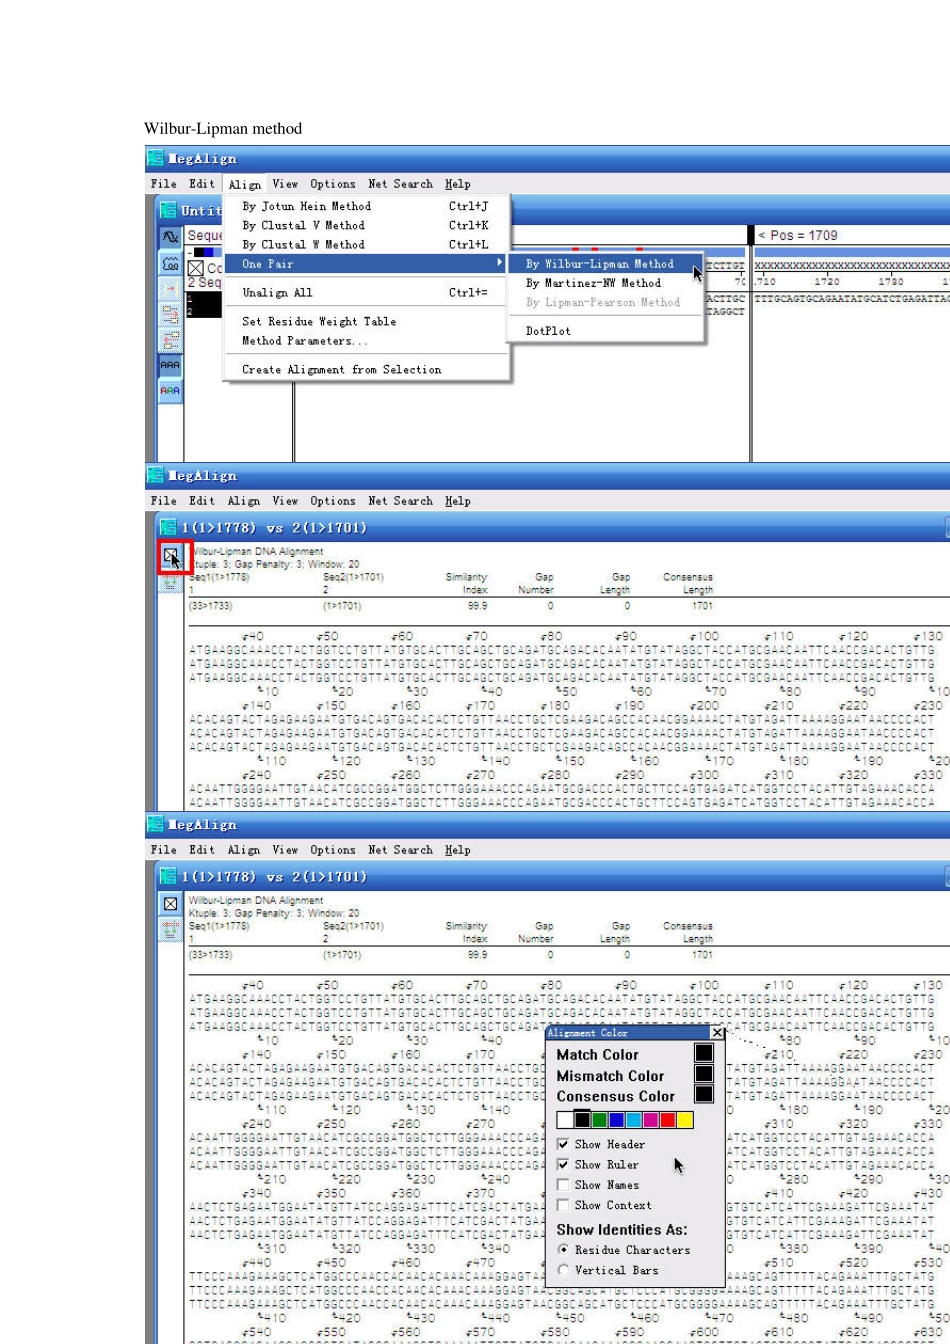Click the second left toolbar icon in Untitled window

[x=170, y=265]
